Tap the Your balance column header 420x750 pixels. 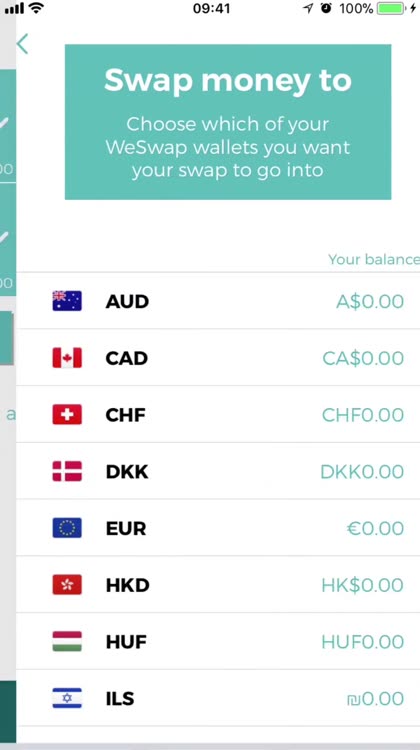point(374,259)
